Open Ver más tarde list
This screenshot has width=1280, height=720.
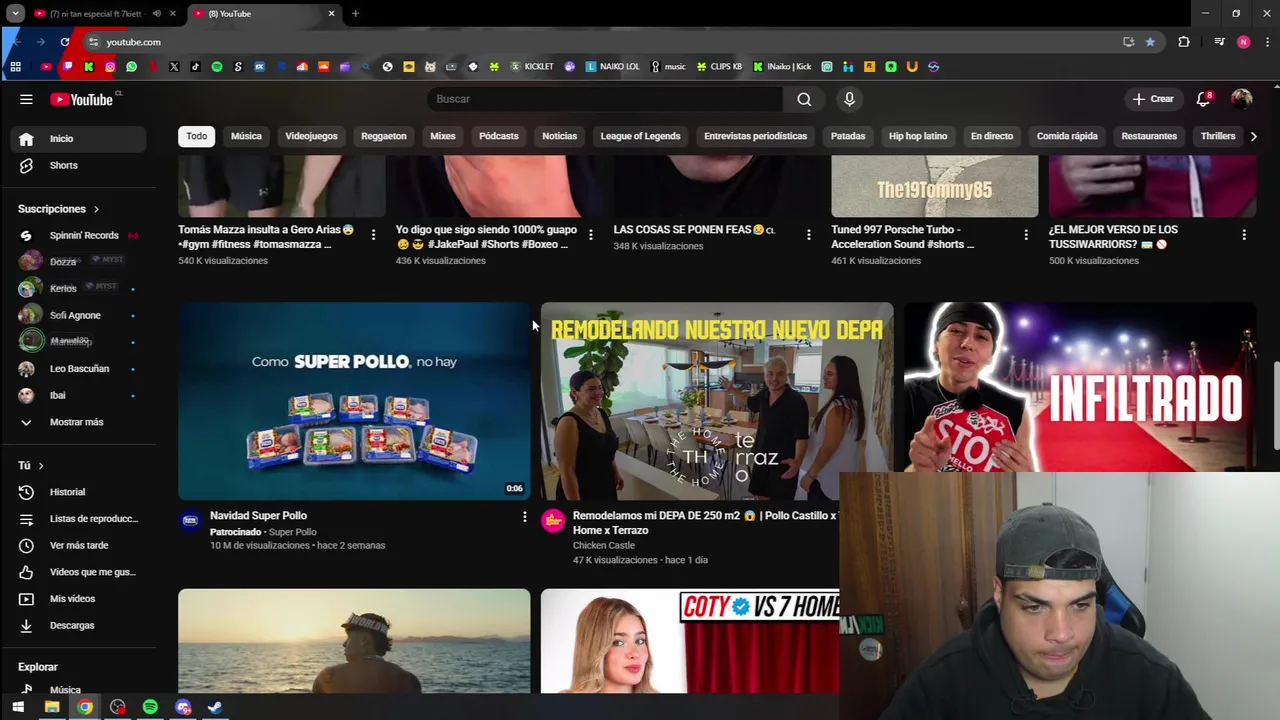click(77, 545)
